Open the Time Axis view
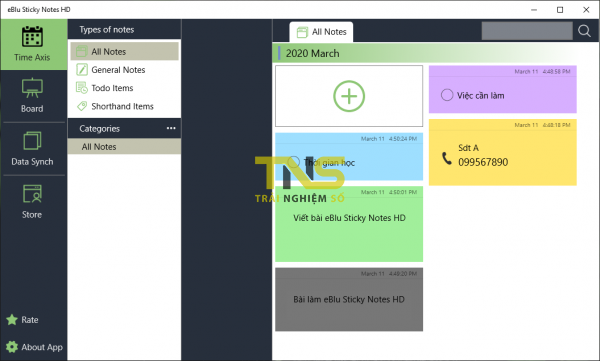 (x=34, y=44)
